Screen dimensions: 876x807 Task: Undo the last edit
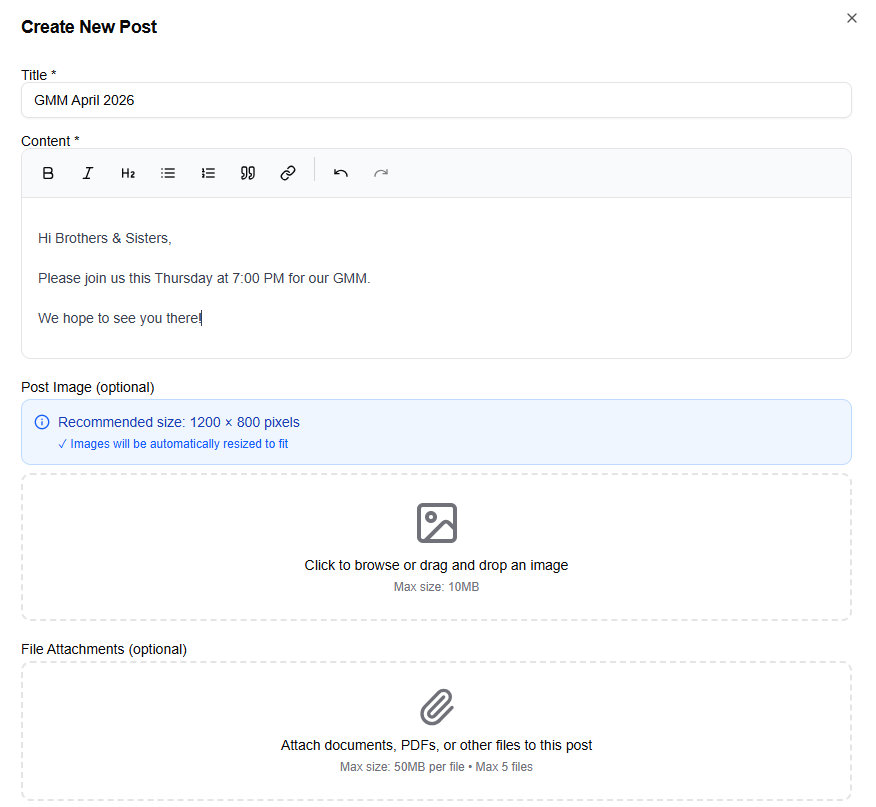pyautogui.click(x=340, y=172)
